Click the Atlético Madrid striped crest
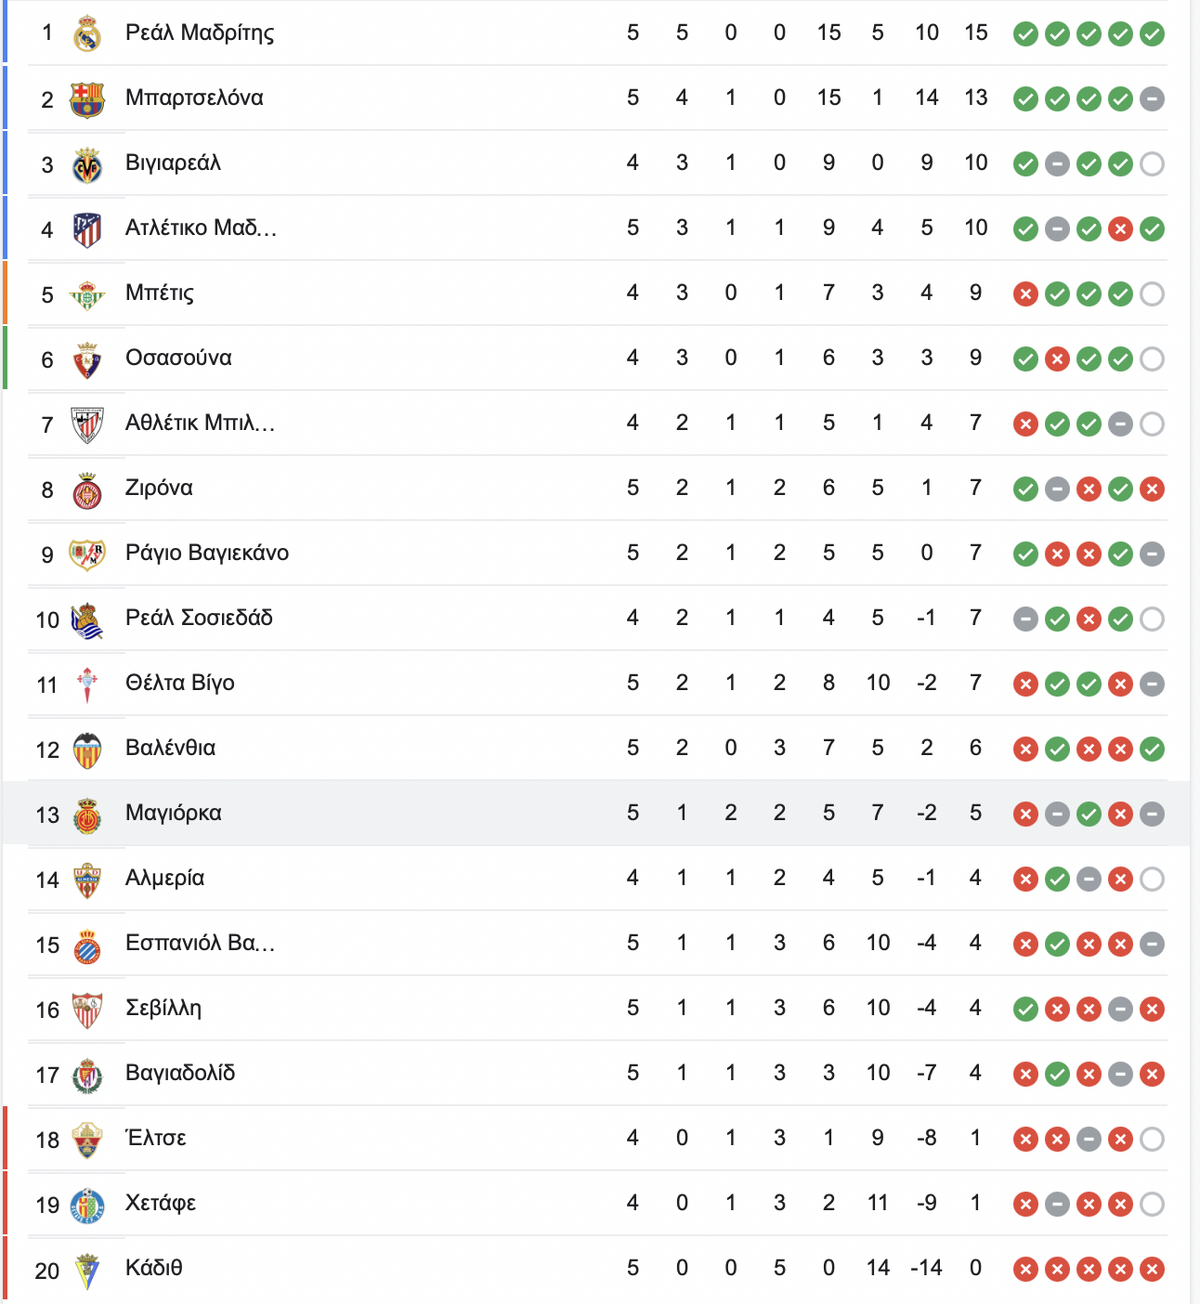 coord(88,229)
